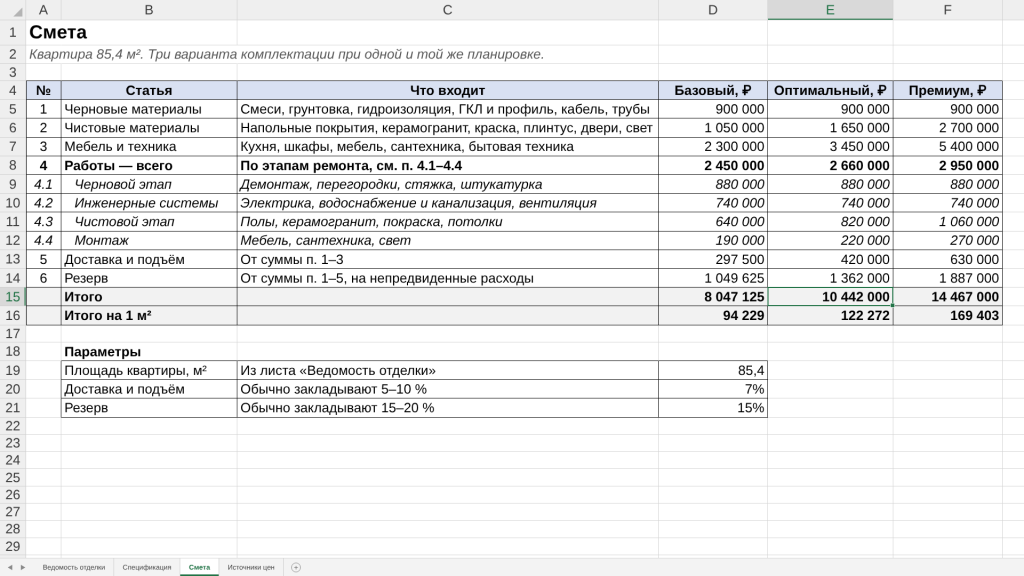This screenshot has height=576, width=1024.
Task: Select column B header
Action: (x=149, y=10)
